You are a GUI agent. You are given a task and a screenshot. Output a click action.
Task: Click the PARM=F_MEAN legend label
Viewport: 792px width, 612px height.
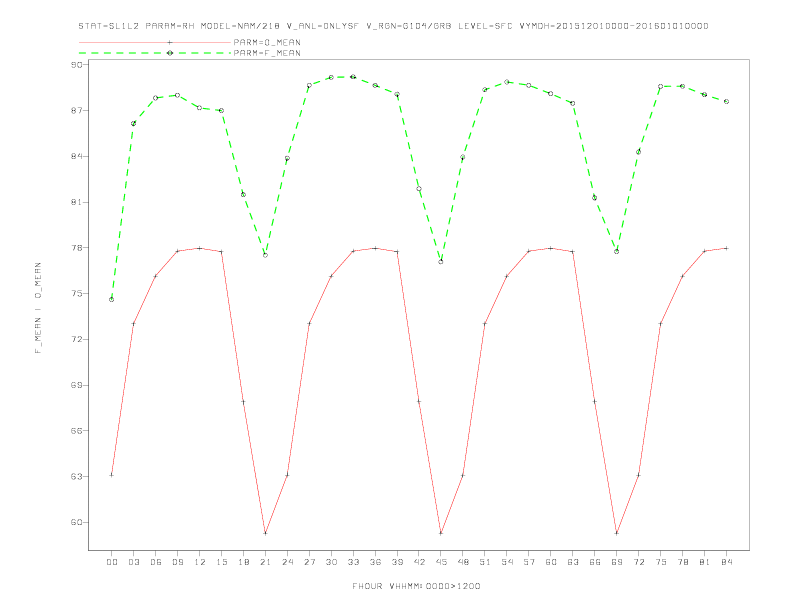coord(267,53)
